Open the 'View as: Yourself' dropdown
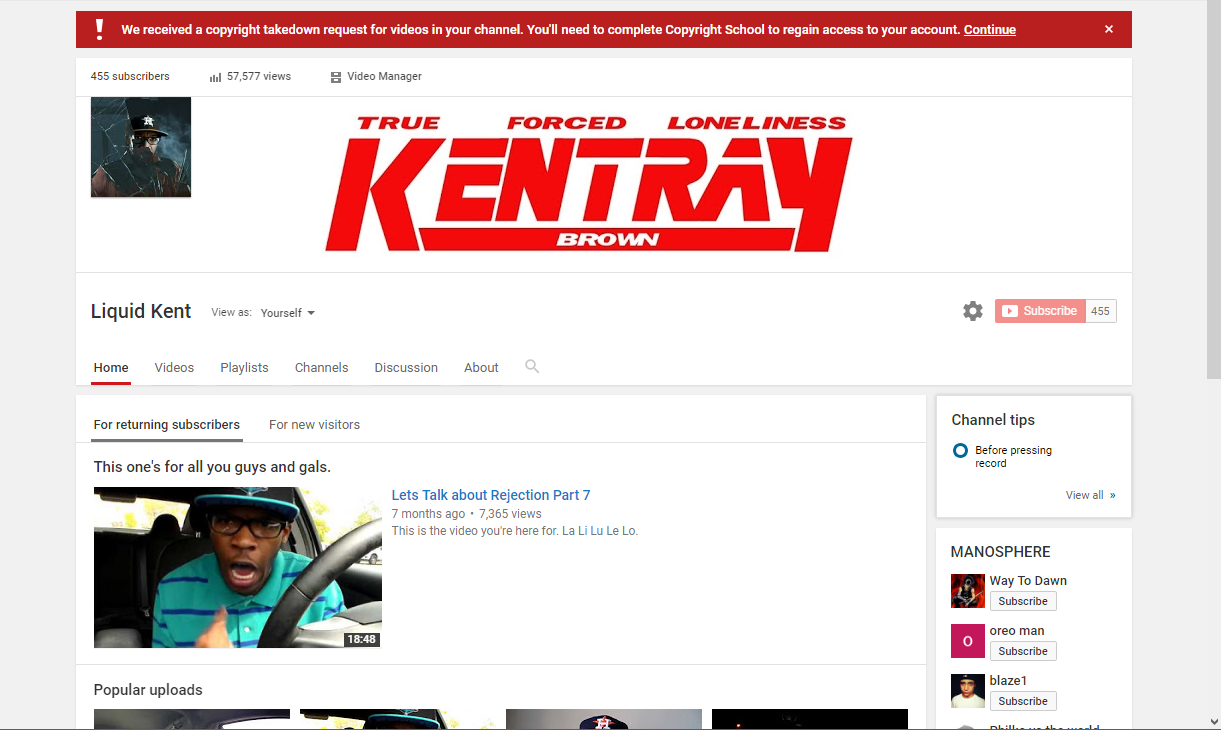Viewport: 1221px width, 730px height. tap(287, 313)
